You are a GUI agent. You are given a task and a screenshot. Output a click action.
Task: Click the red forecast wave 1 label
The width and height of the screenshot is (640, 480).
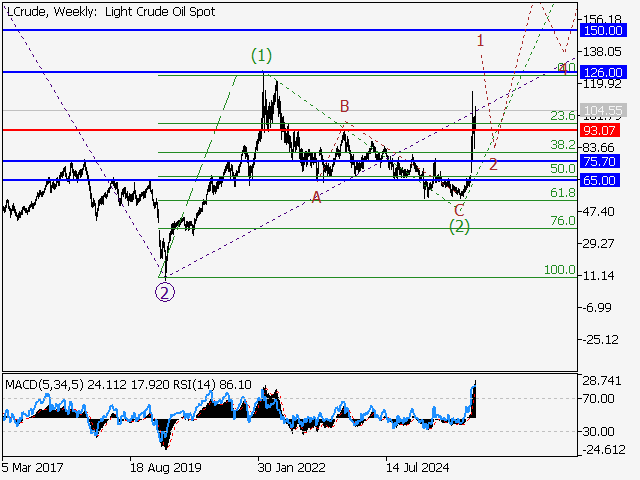[481, 41]
